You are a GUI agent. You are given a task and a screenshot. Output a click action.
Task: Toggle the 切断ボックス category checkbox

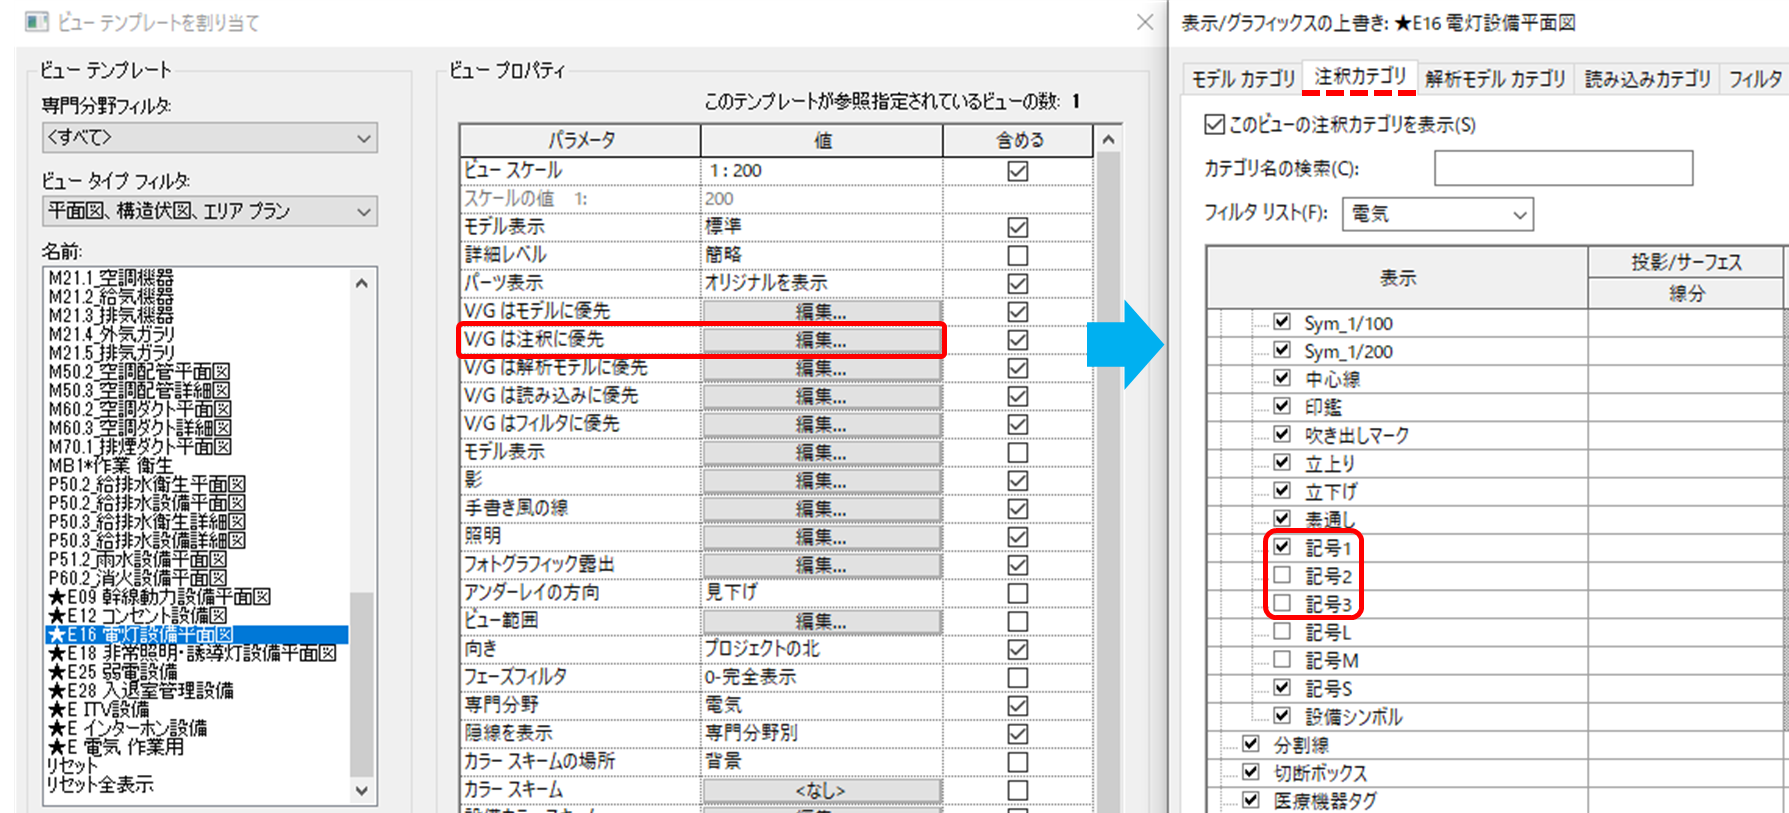pyautogui.click(x=1250, y=772)
